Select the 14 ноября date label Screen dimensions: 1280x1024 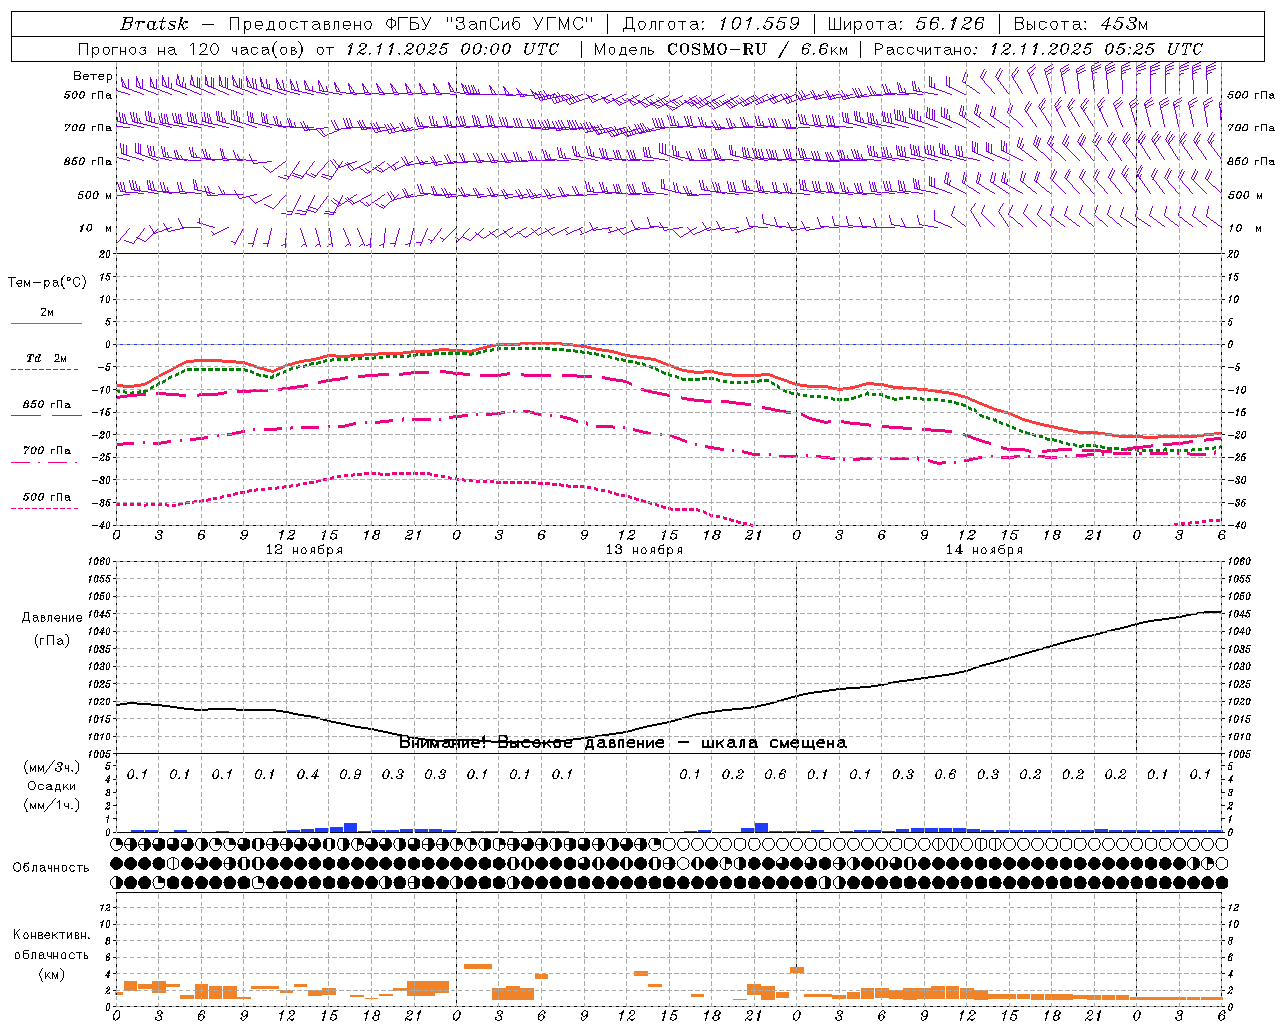(x=984, y=550)
